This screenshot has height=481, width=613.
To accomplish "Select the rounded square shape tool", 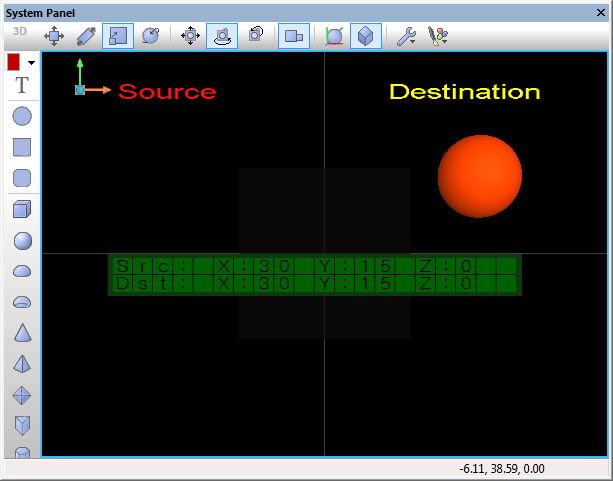I will (22, 178).
